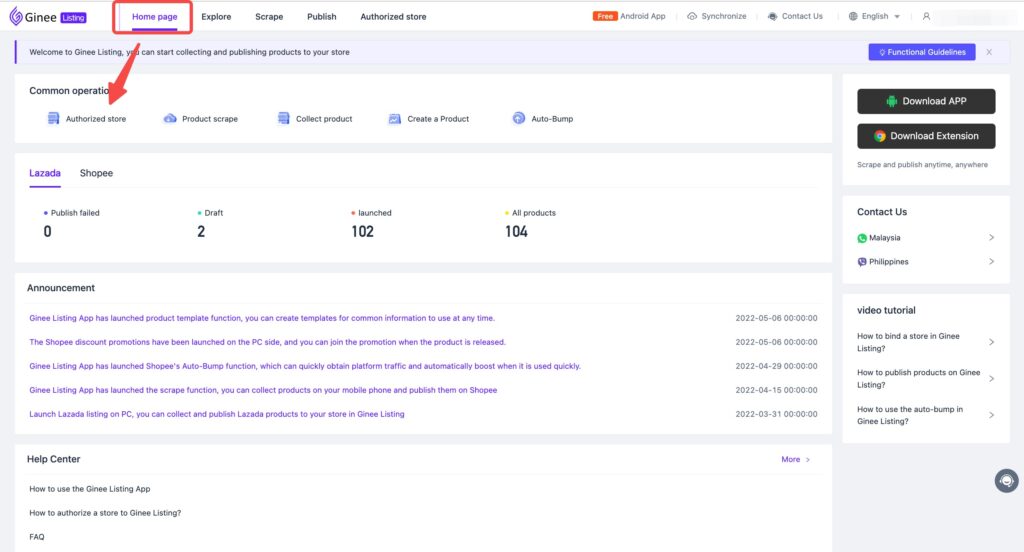
Task: Open the Explore menu item
Action: (216, 17)
